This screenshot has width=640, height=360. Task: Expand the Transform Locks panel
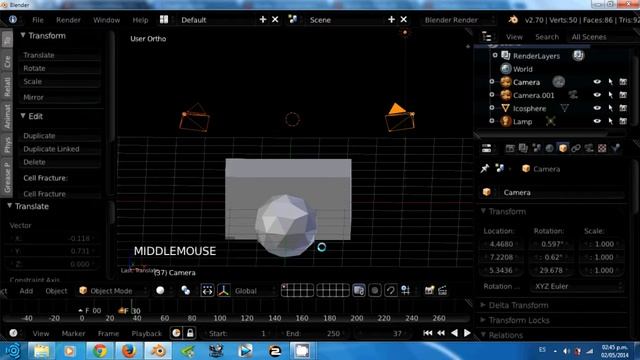click(x=483, y=320)
